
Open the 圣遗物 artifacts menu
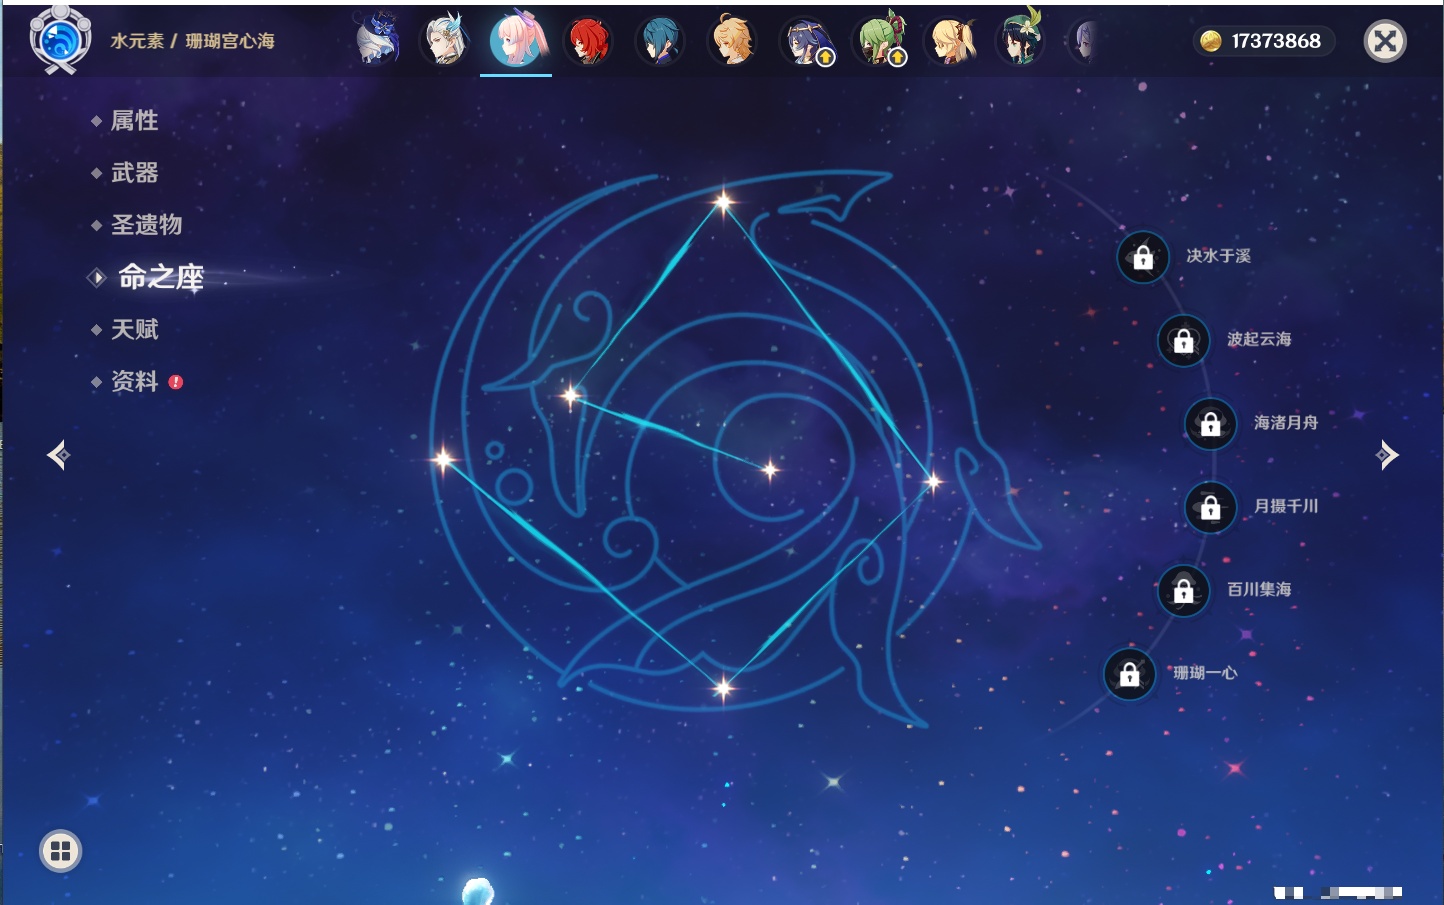coord(146,224)
